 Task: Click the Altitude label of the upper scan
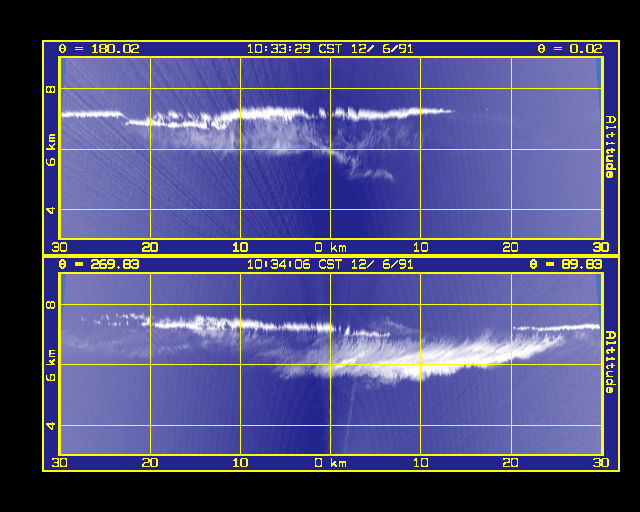(x=611, y=147)
